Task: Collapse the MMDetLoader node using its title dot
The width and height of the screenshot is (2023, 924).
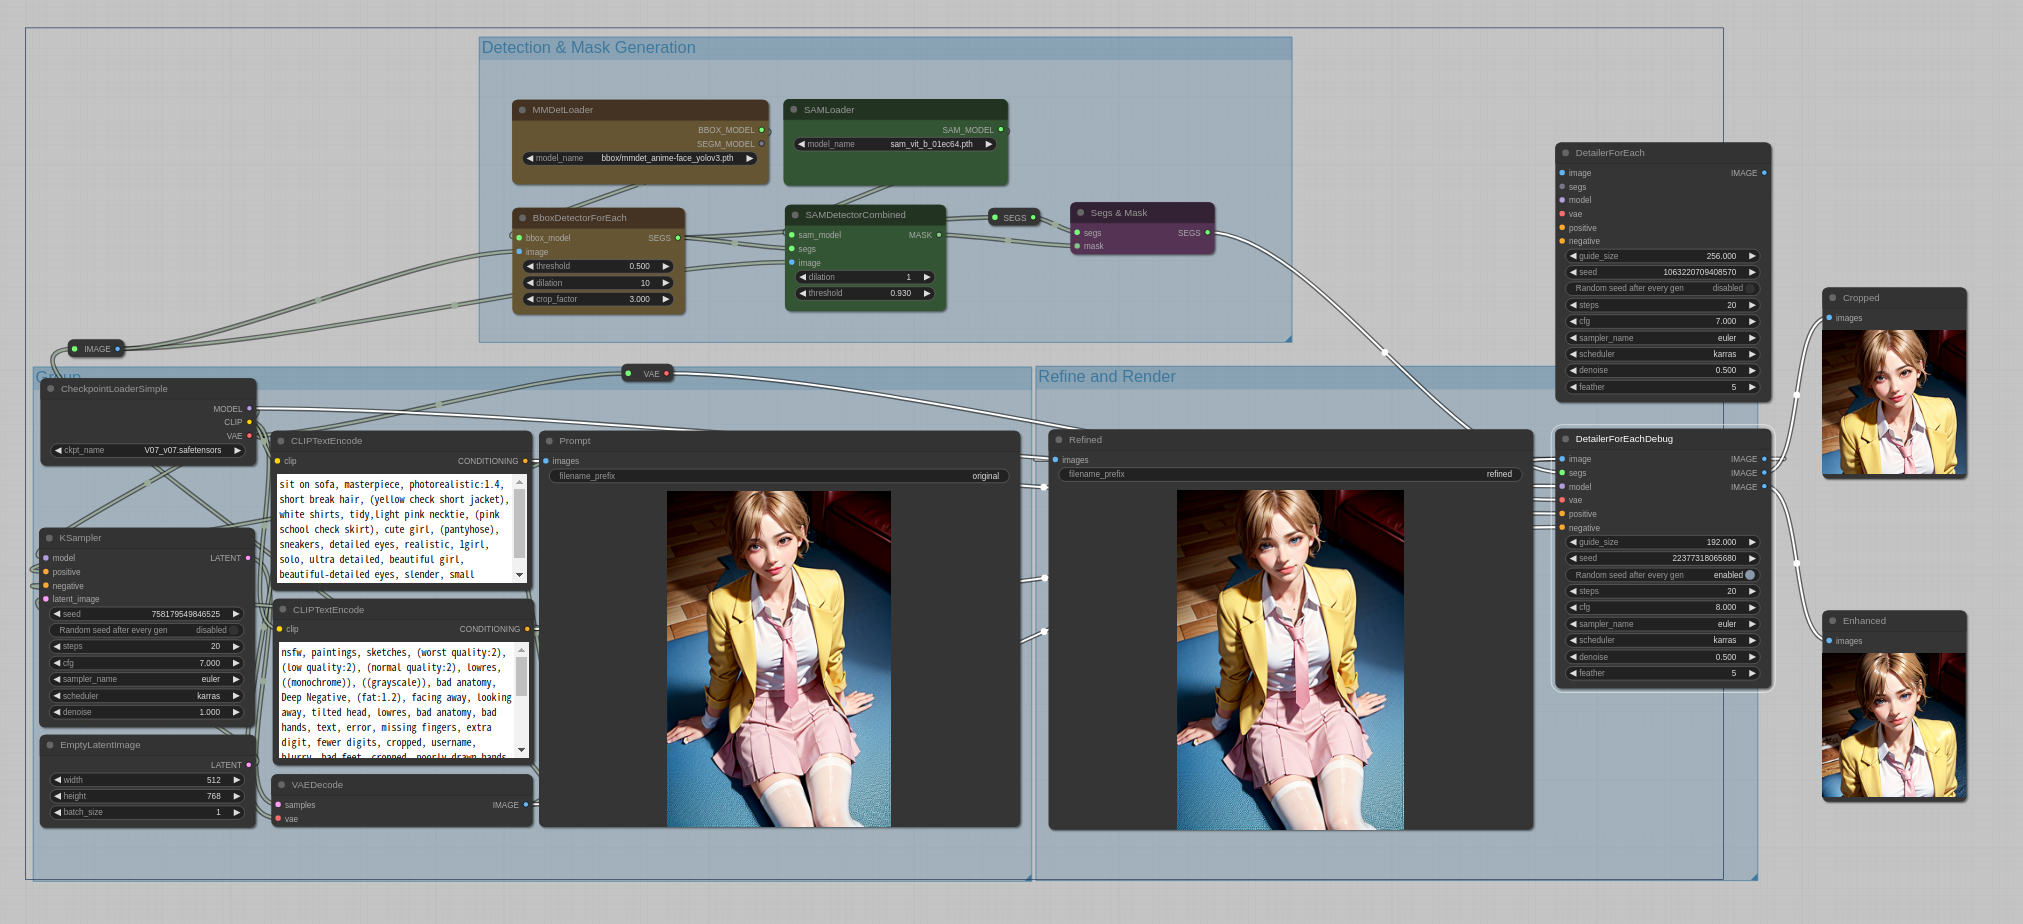Action: point(522,110)
